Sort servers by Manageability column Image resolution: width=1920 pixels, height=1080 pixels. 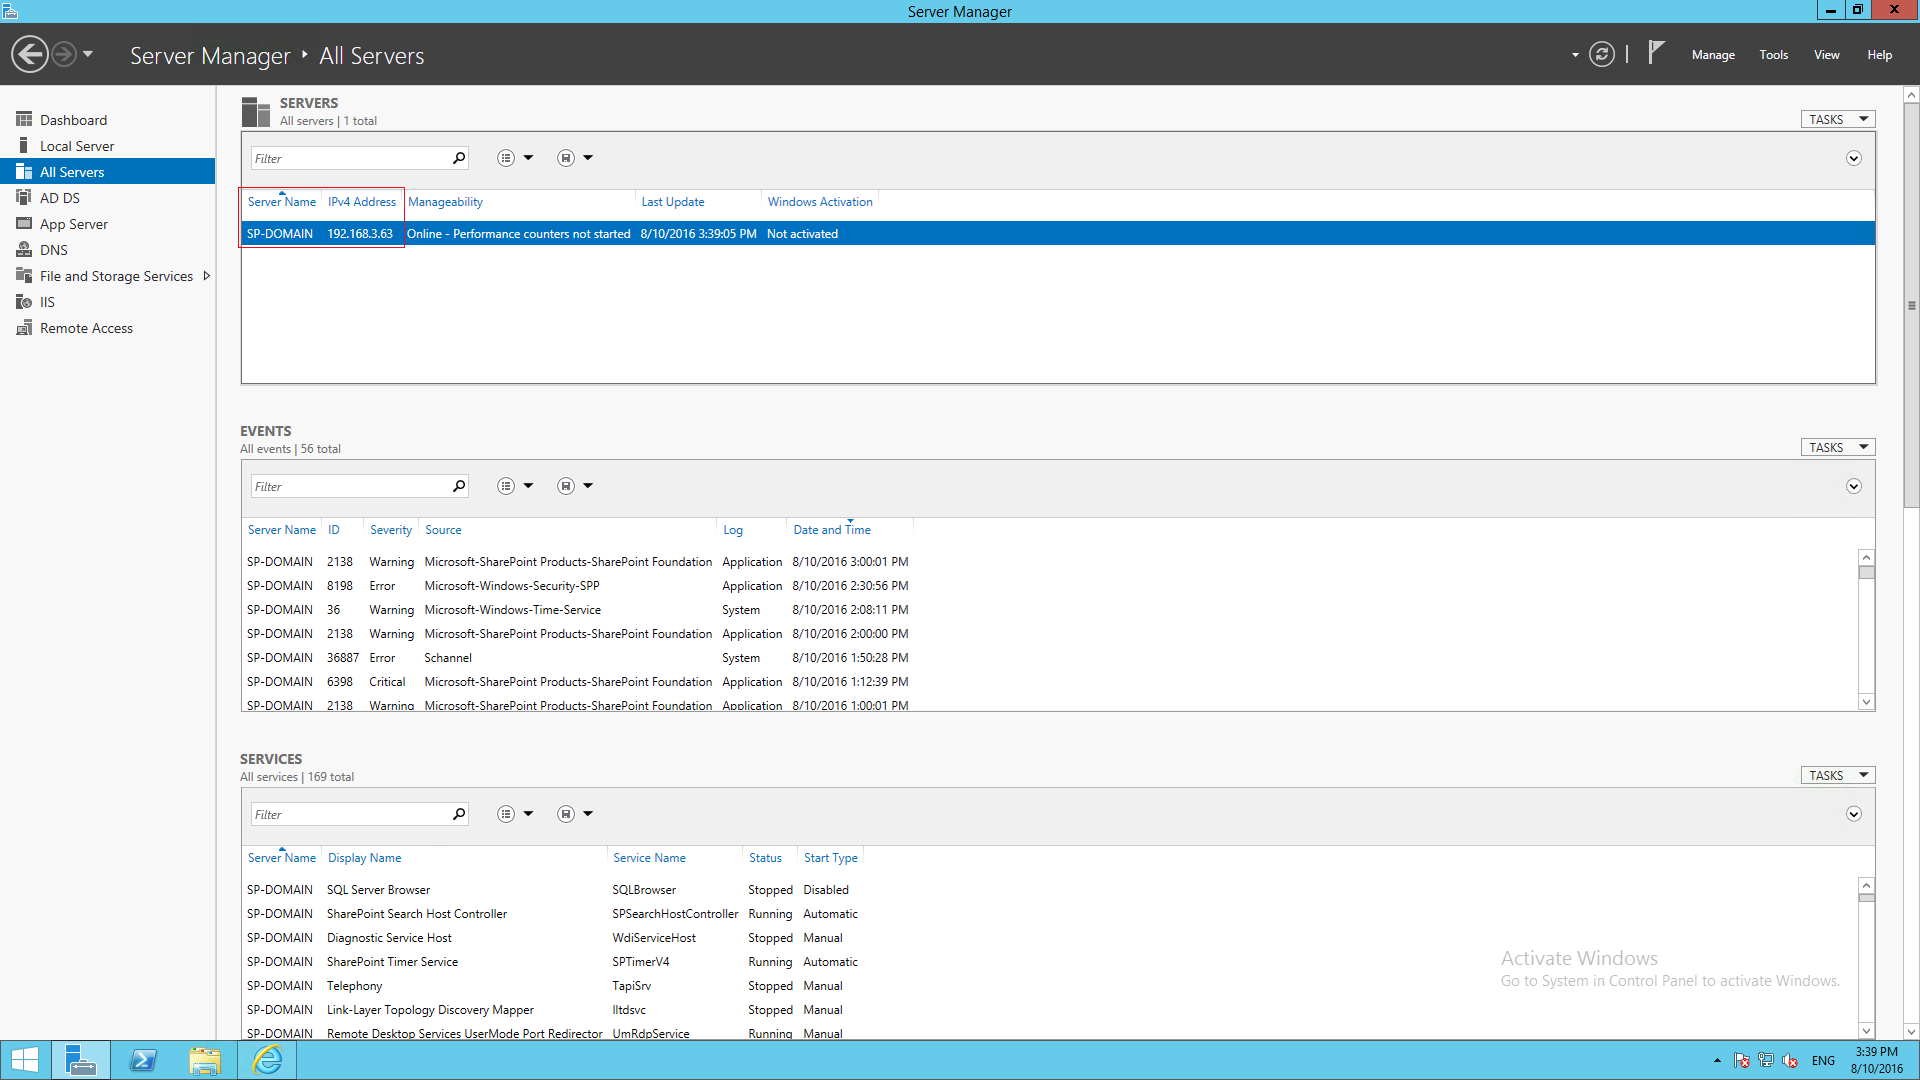(x=445, y=202)
